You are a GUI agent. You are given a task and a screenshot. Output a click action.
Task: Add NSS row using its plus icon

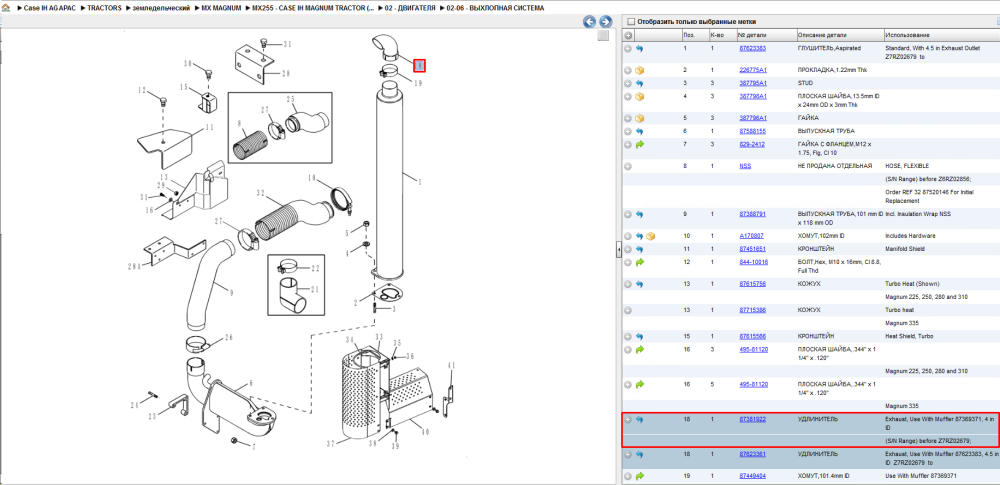point(628,166)
